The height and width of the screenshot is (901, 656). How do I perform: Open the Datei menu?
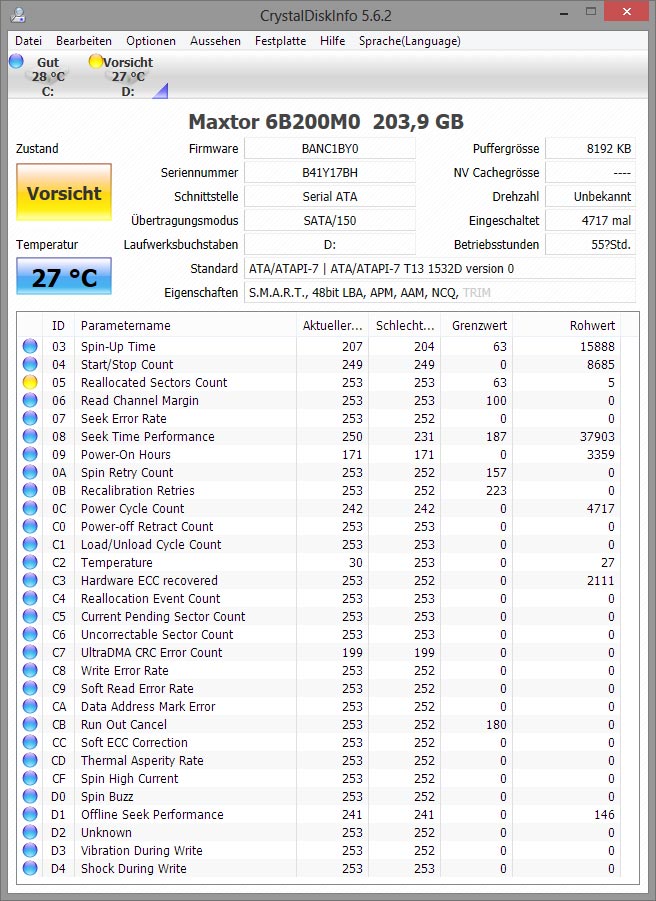pos(28,41)
